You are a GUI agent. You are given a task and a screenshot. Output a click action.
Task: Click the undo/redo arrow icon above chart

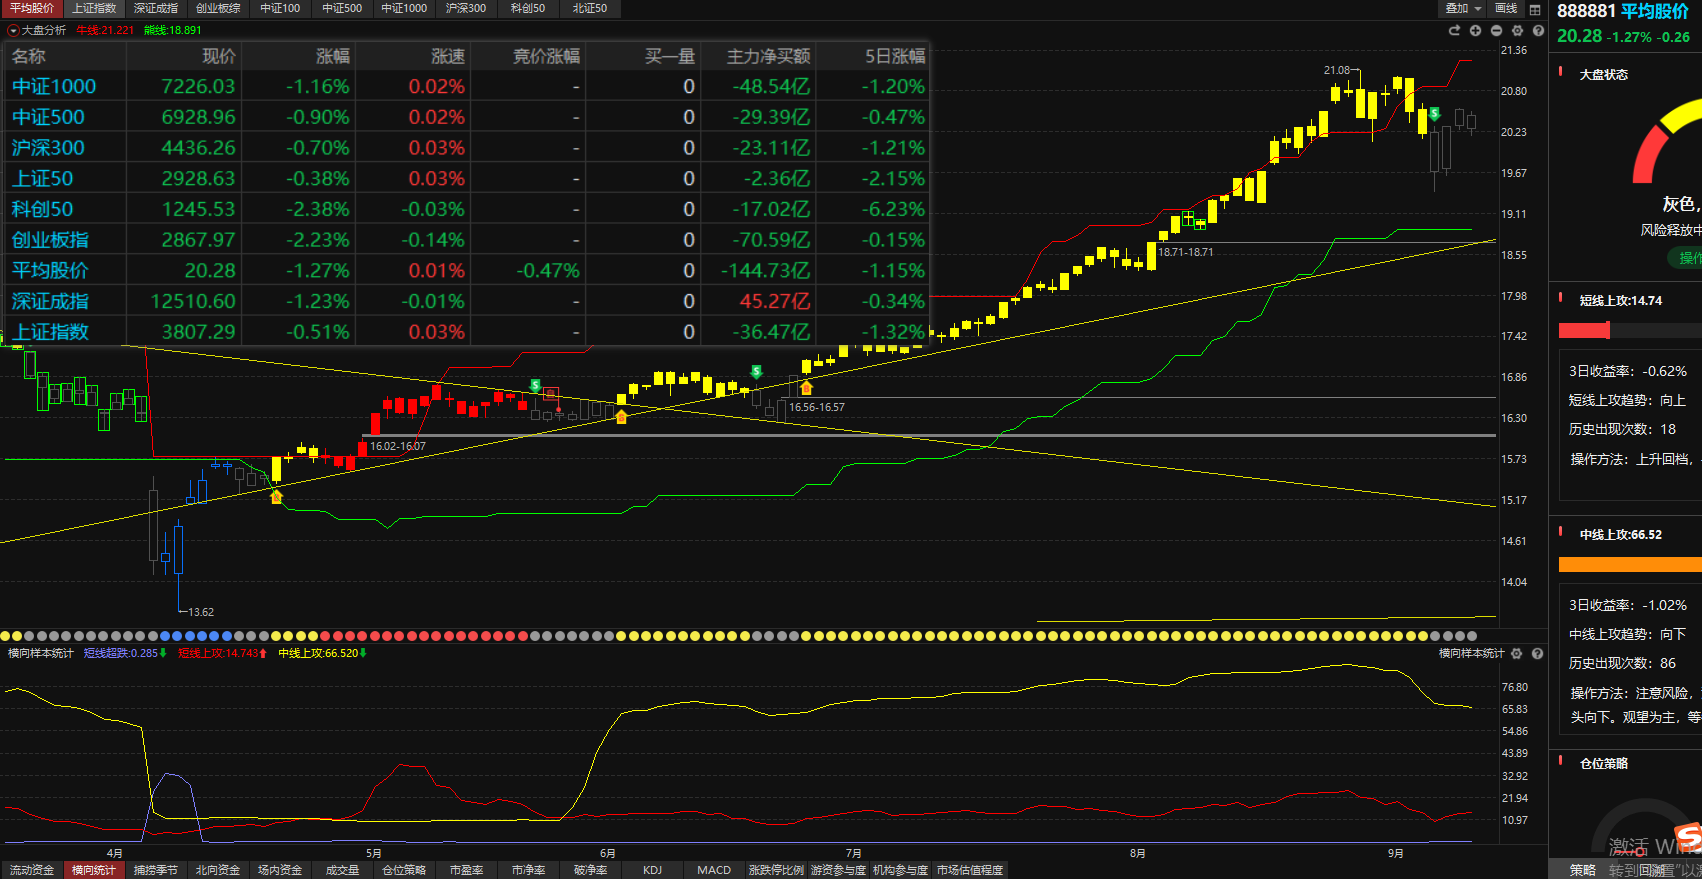pyautogui.click(x=1454, y=31)
